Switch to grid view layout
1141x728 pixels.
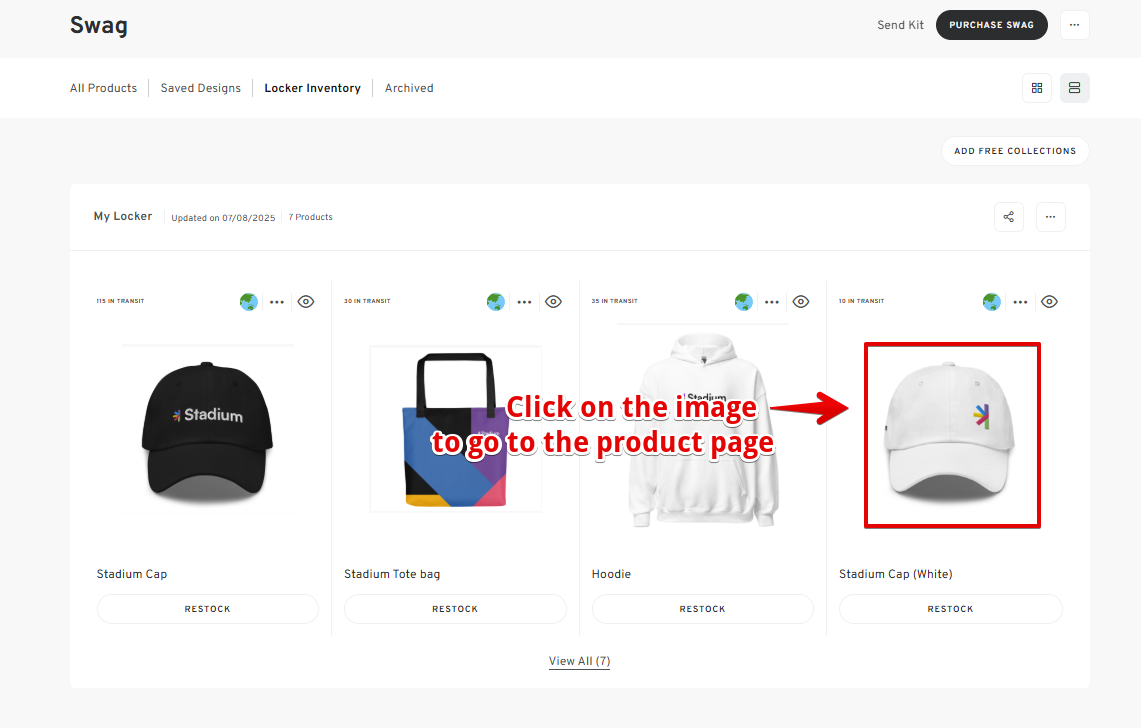tap(1037, 88)
